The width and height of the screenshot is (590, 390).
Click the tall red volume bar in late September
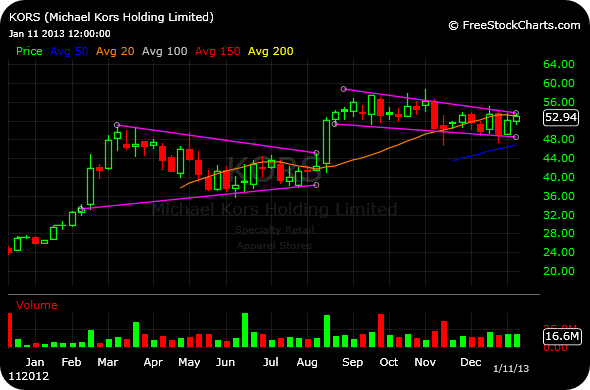[x=381, y=331]
